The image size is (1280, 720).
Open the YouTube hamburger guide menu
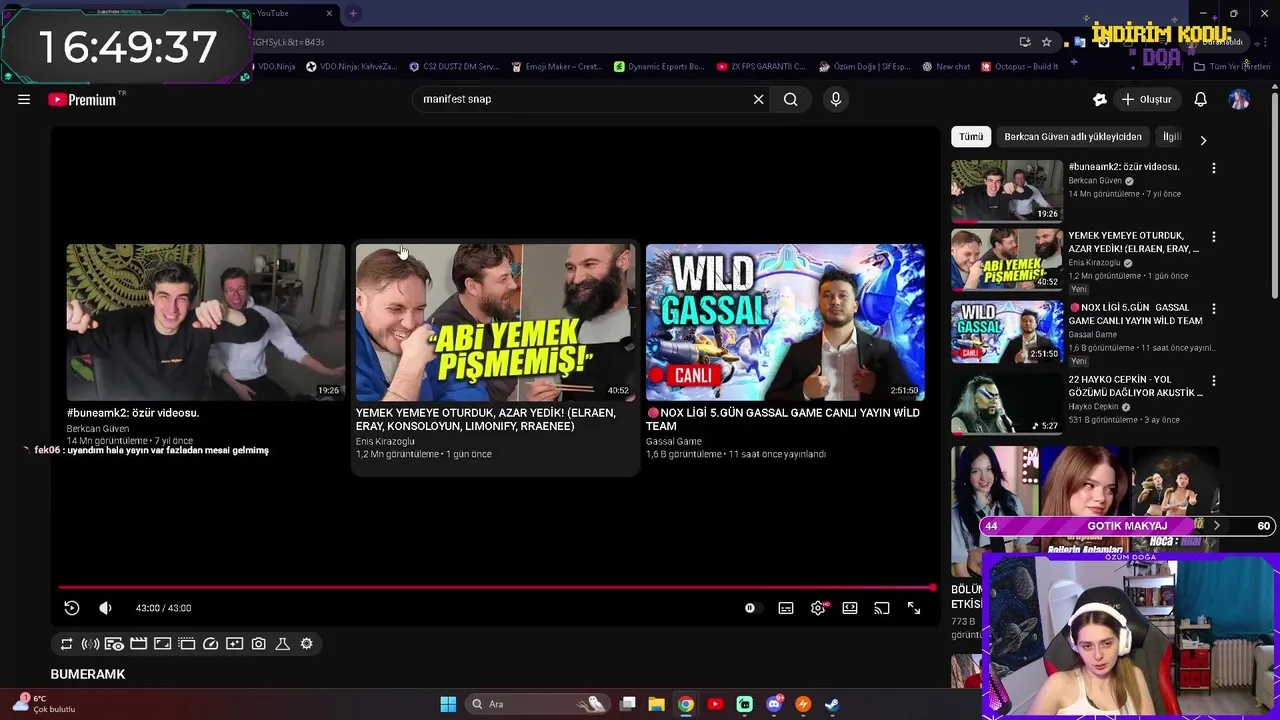[24, 99]
